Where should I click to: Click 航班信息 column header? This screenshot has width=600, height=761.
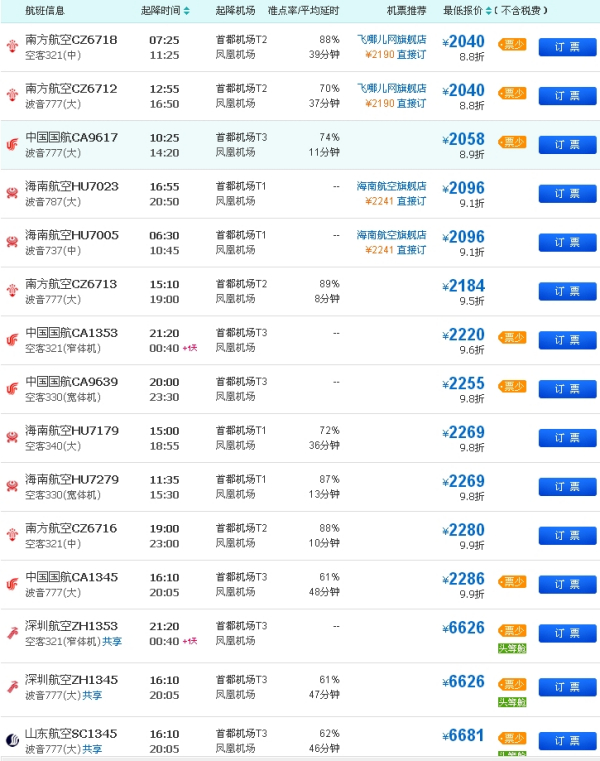point(45,11)
